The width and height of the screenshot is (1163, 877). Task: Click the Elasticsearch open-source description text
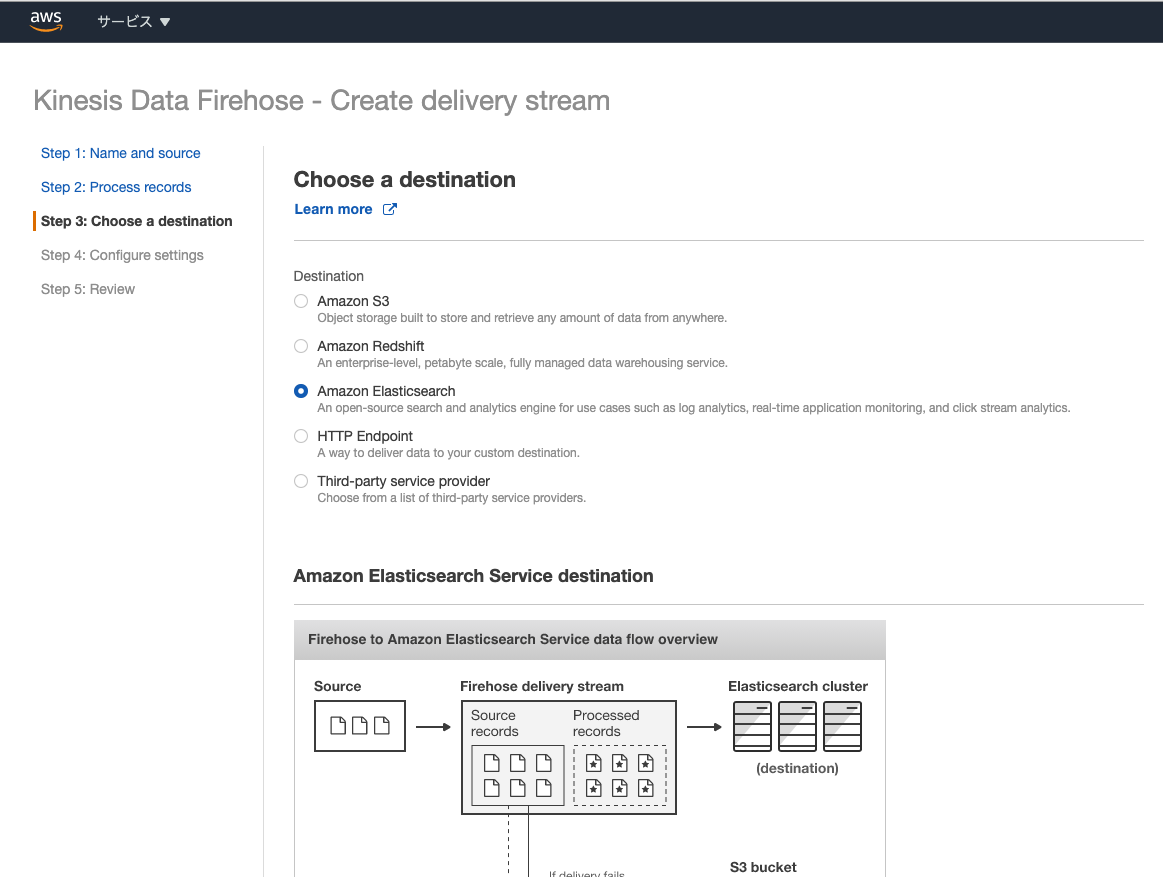click(x=693, y=408)
